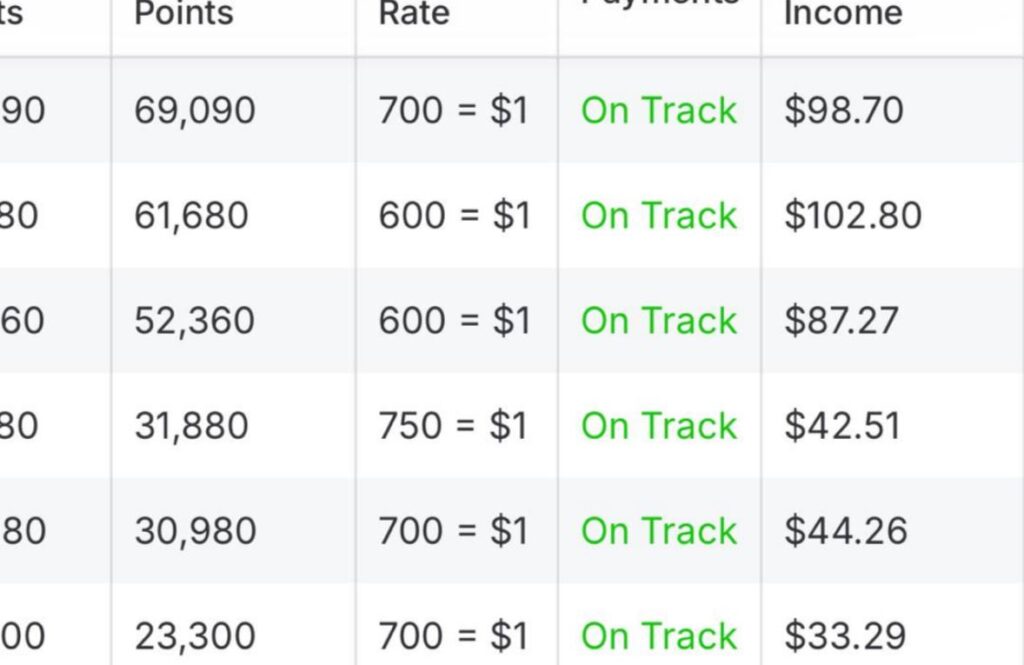Pick the 30,980 points cell
This screenshot has width=1024, height=665.
pyautogui.click(x=195, y=531)
